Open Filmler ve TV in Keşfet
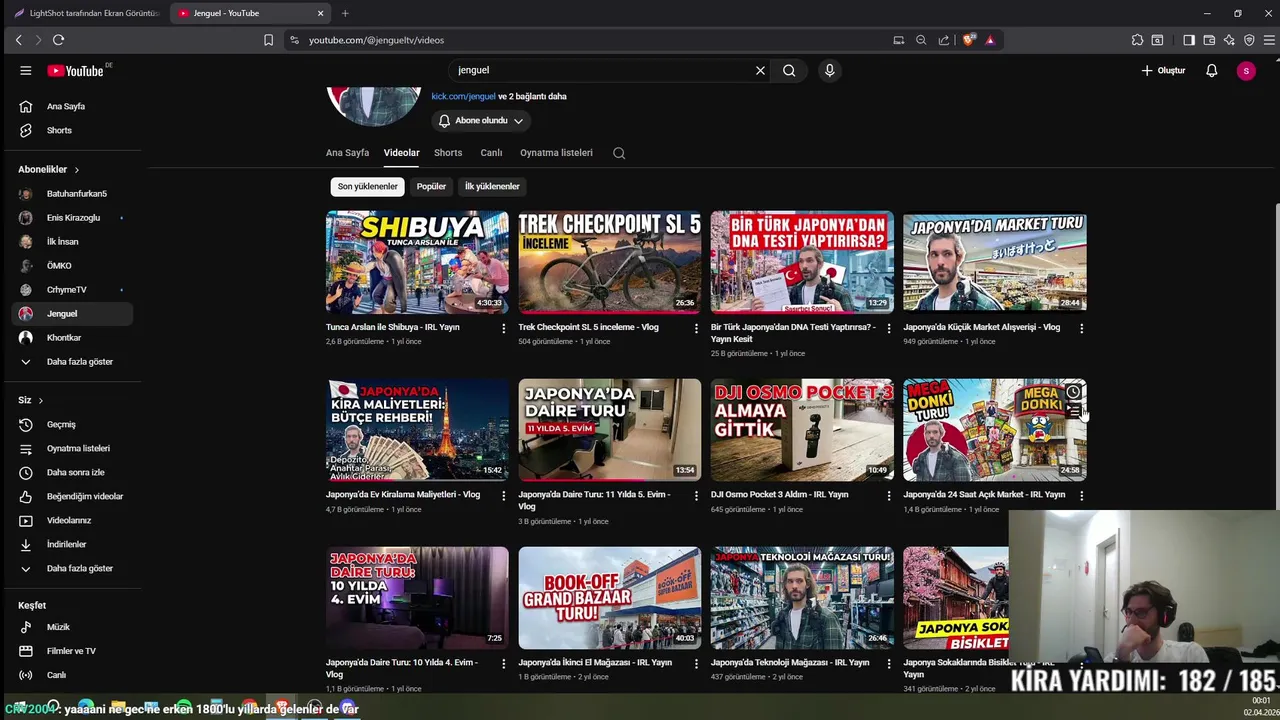This screenshot has width=1280, height=720. point(72,651)
